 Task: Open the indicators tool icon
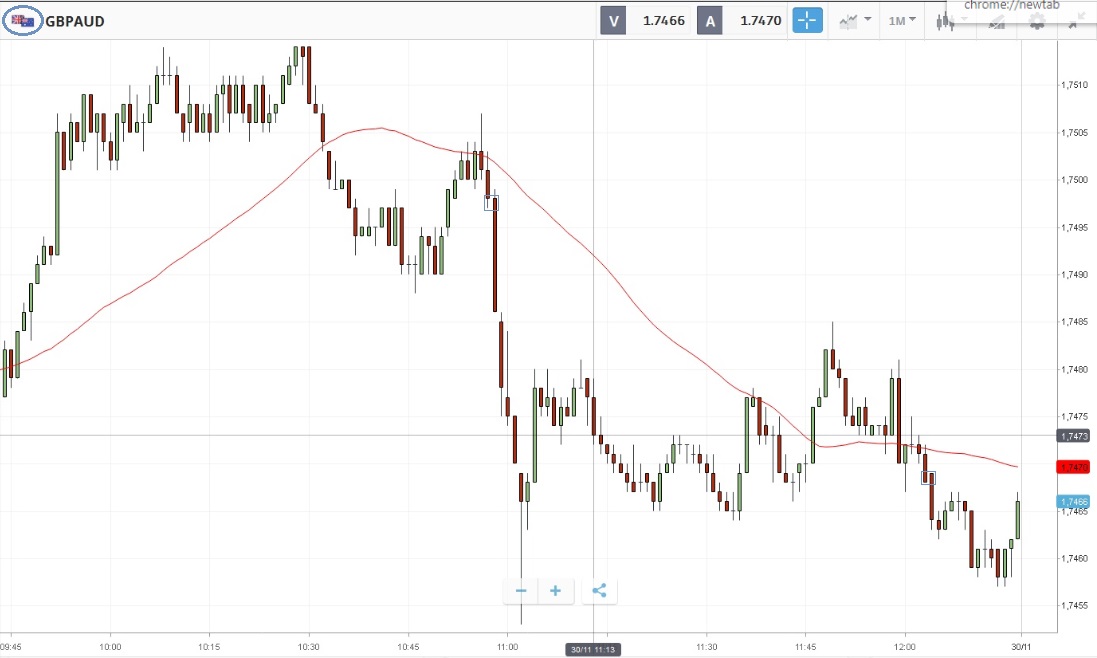[x=996, y=22]
